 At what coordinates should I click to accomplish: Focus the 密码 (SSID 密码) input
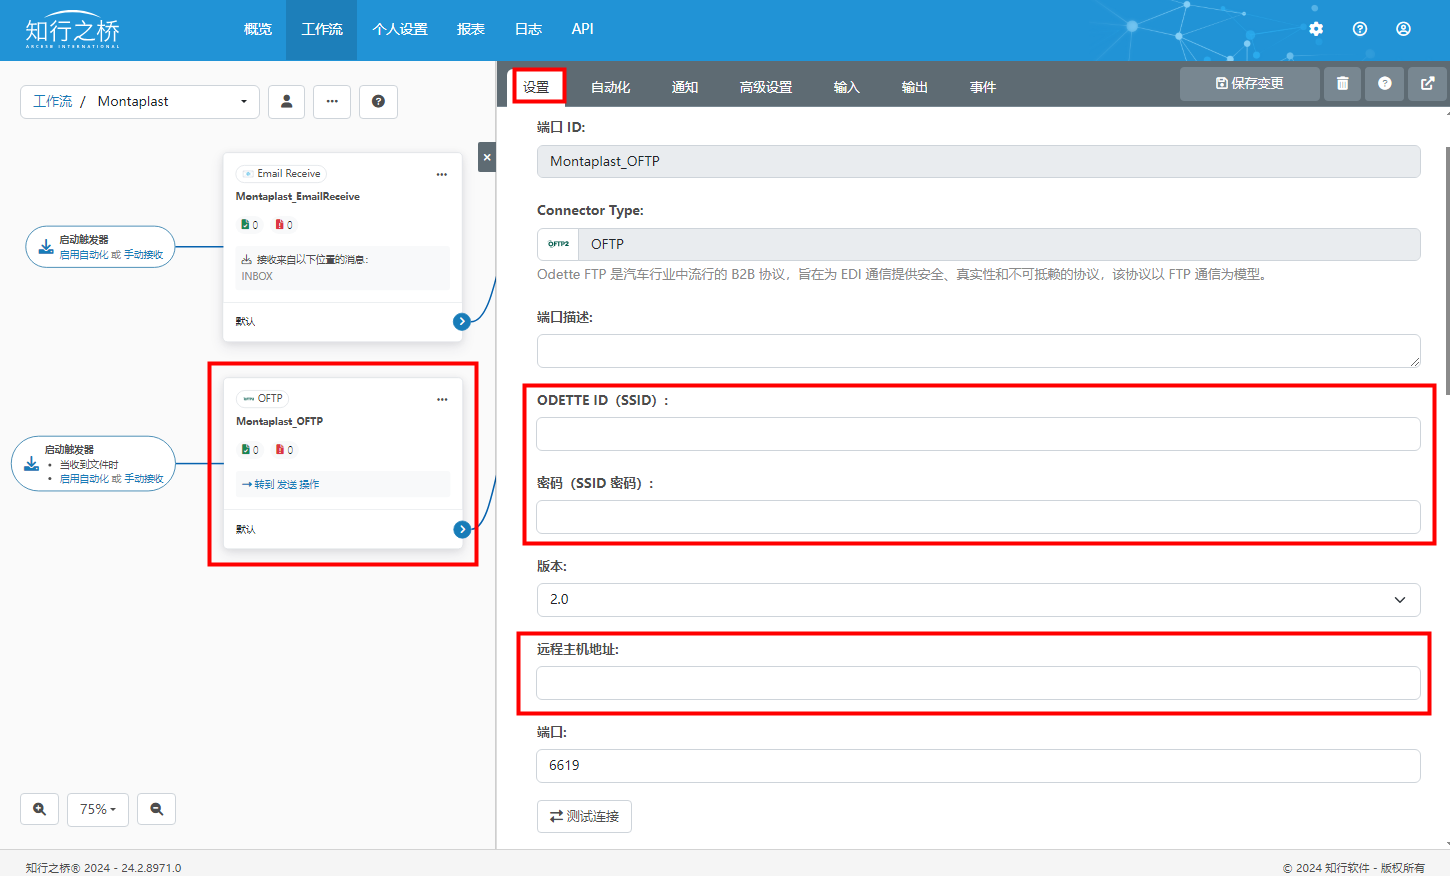(x=978, y=517)
